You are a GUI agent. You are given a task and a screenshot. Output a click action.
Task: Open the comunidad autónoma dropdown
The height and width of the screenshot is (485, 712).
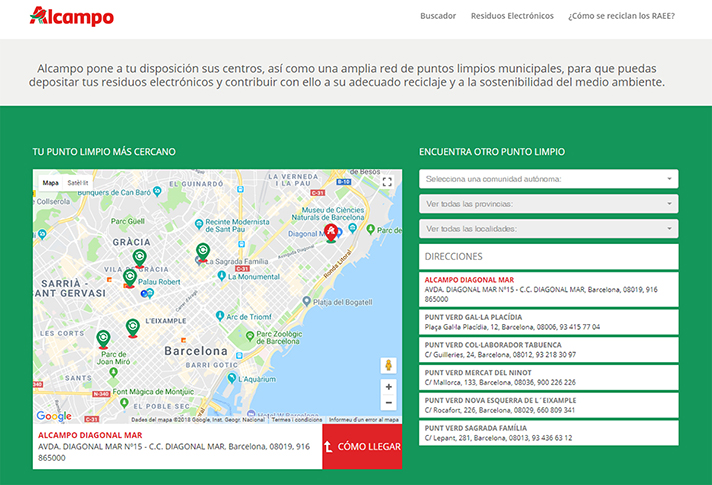(x=548, y=179)
